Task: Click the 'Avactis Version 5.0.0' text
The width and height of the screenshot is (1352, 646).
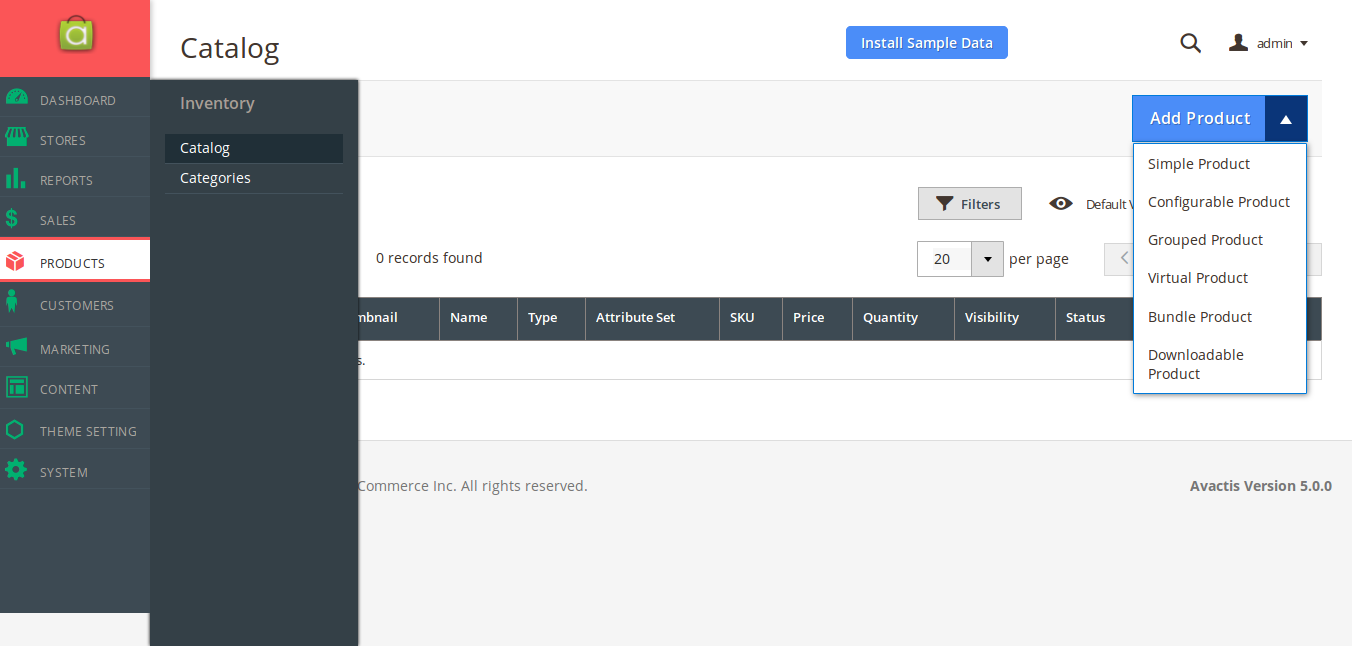Action: pyautogui.click(x=1261, y=486)
